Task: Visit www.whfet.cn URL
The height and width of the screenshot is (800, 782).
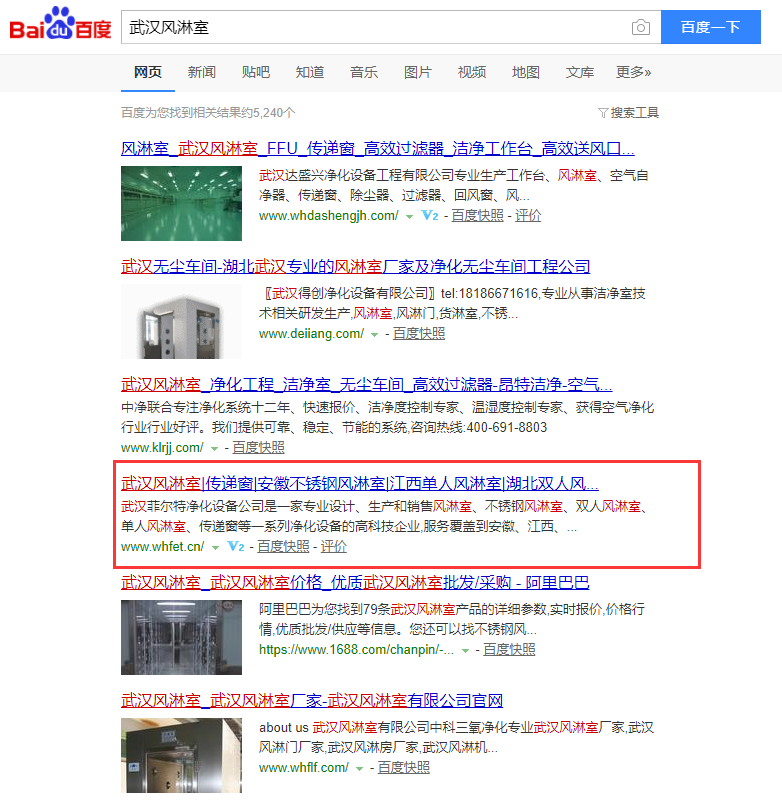Action: coord(163,547)
